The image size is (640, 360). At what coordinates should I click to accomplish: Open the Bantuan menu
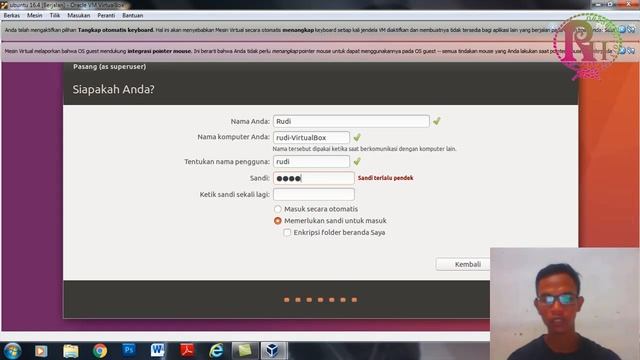coord(133,16)
